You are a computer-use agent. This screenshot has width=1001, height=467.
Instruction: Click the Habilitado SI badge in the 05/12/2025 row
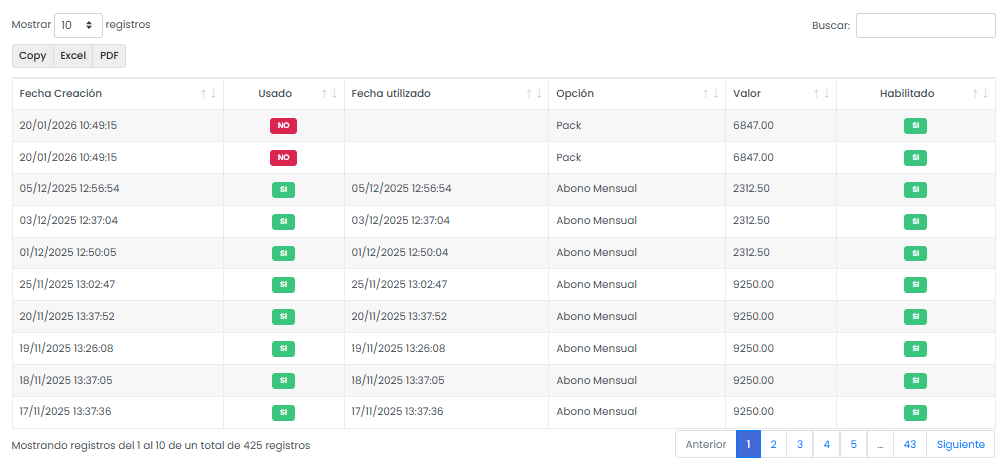[x=915, y=189]
